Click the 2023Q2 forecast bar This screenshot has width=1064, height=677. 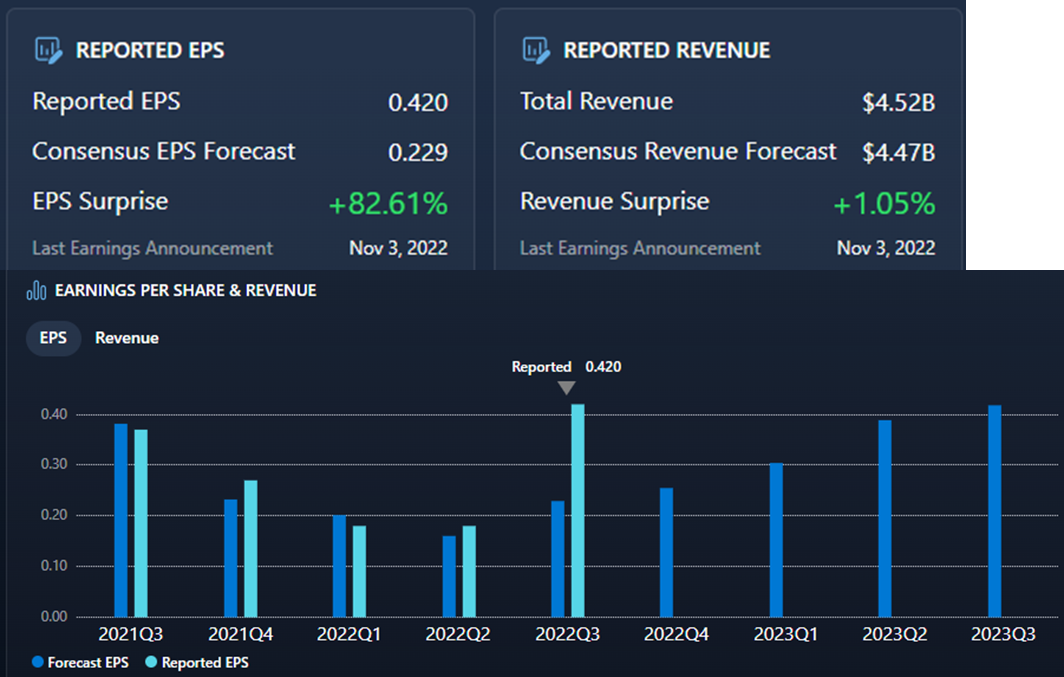coord(885,518)
